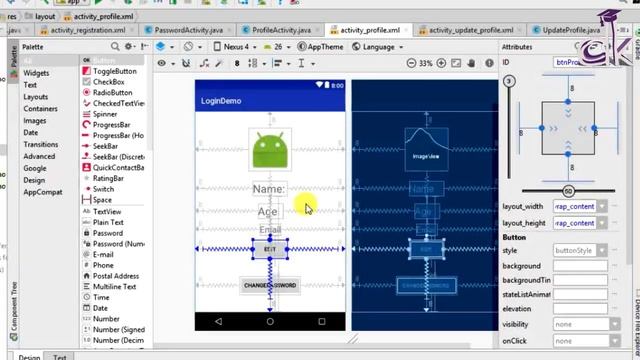640x360 pixels.
Task: Pick QuickContactBadge from the palette
Action: click(x=113, y=167)
